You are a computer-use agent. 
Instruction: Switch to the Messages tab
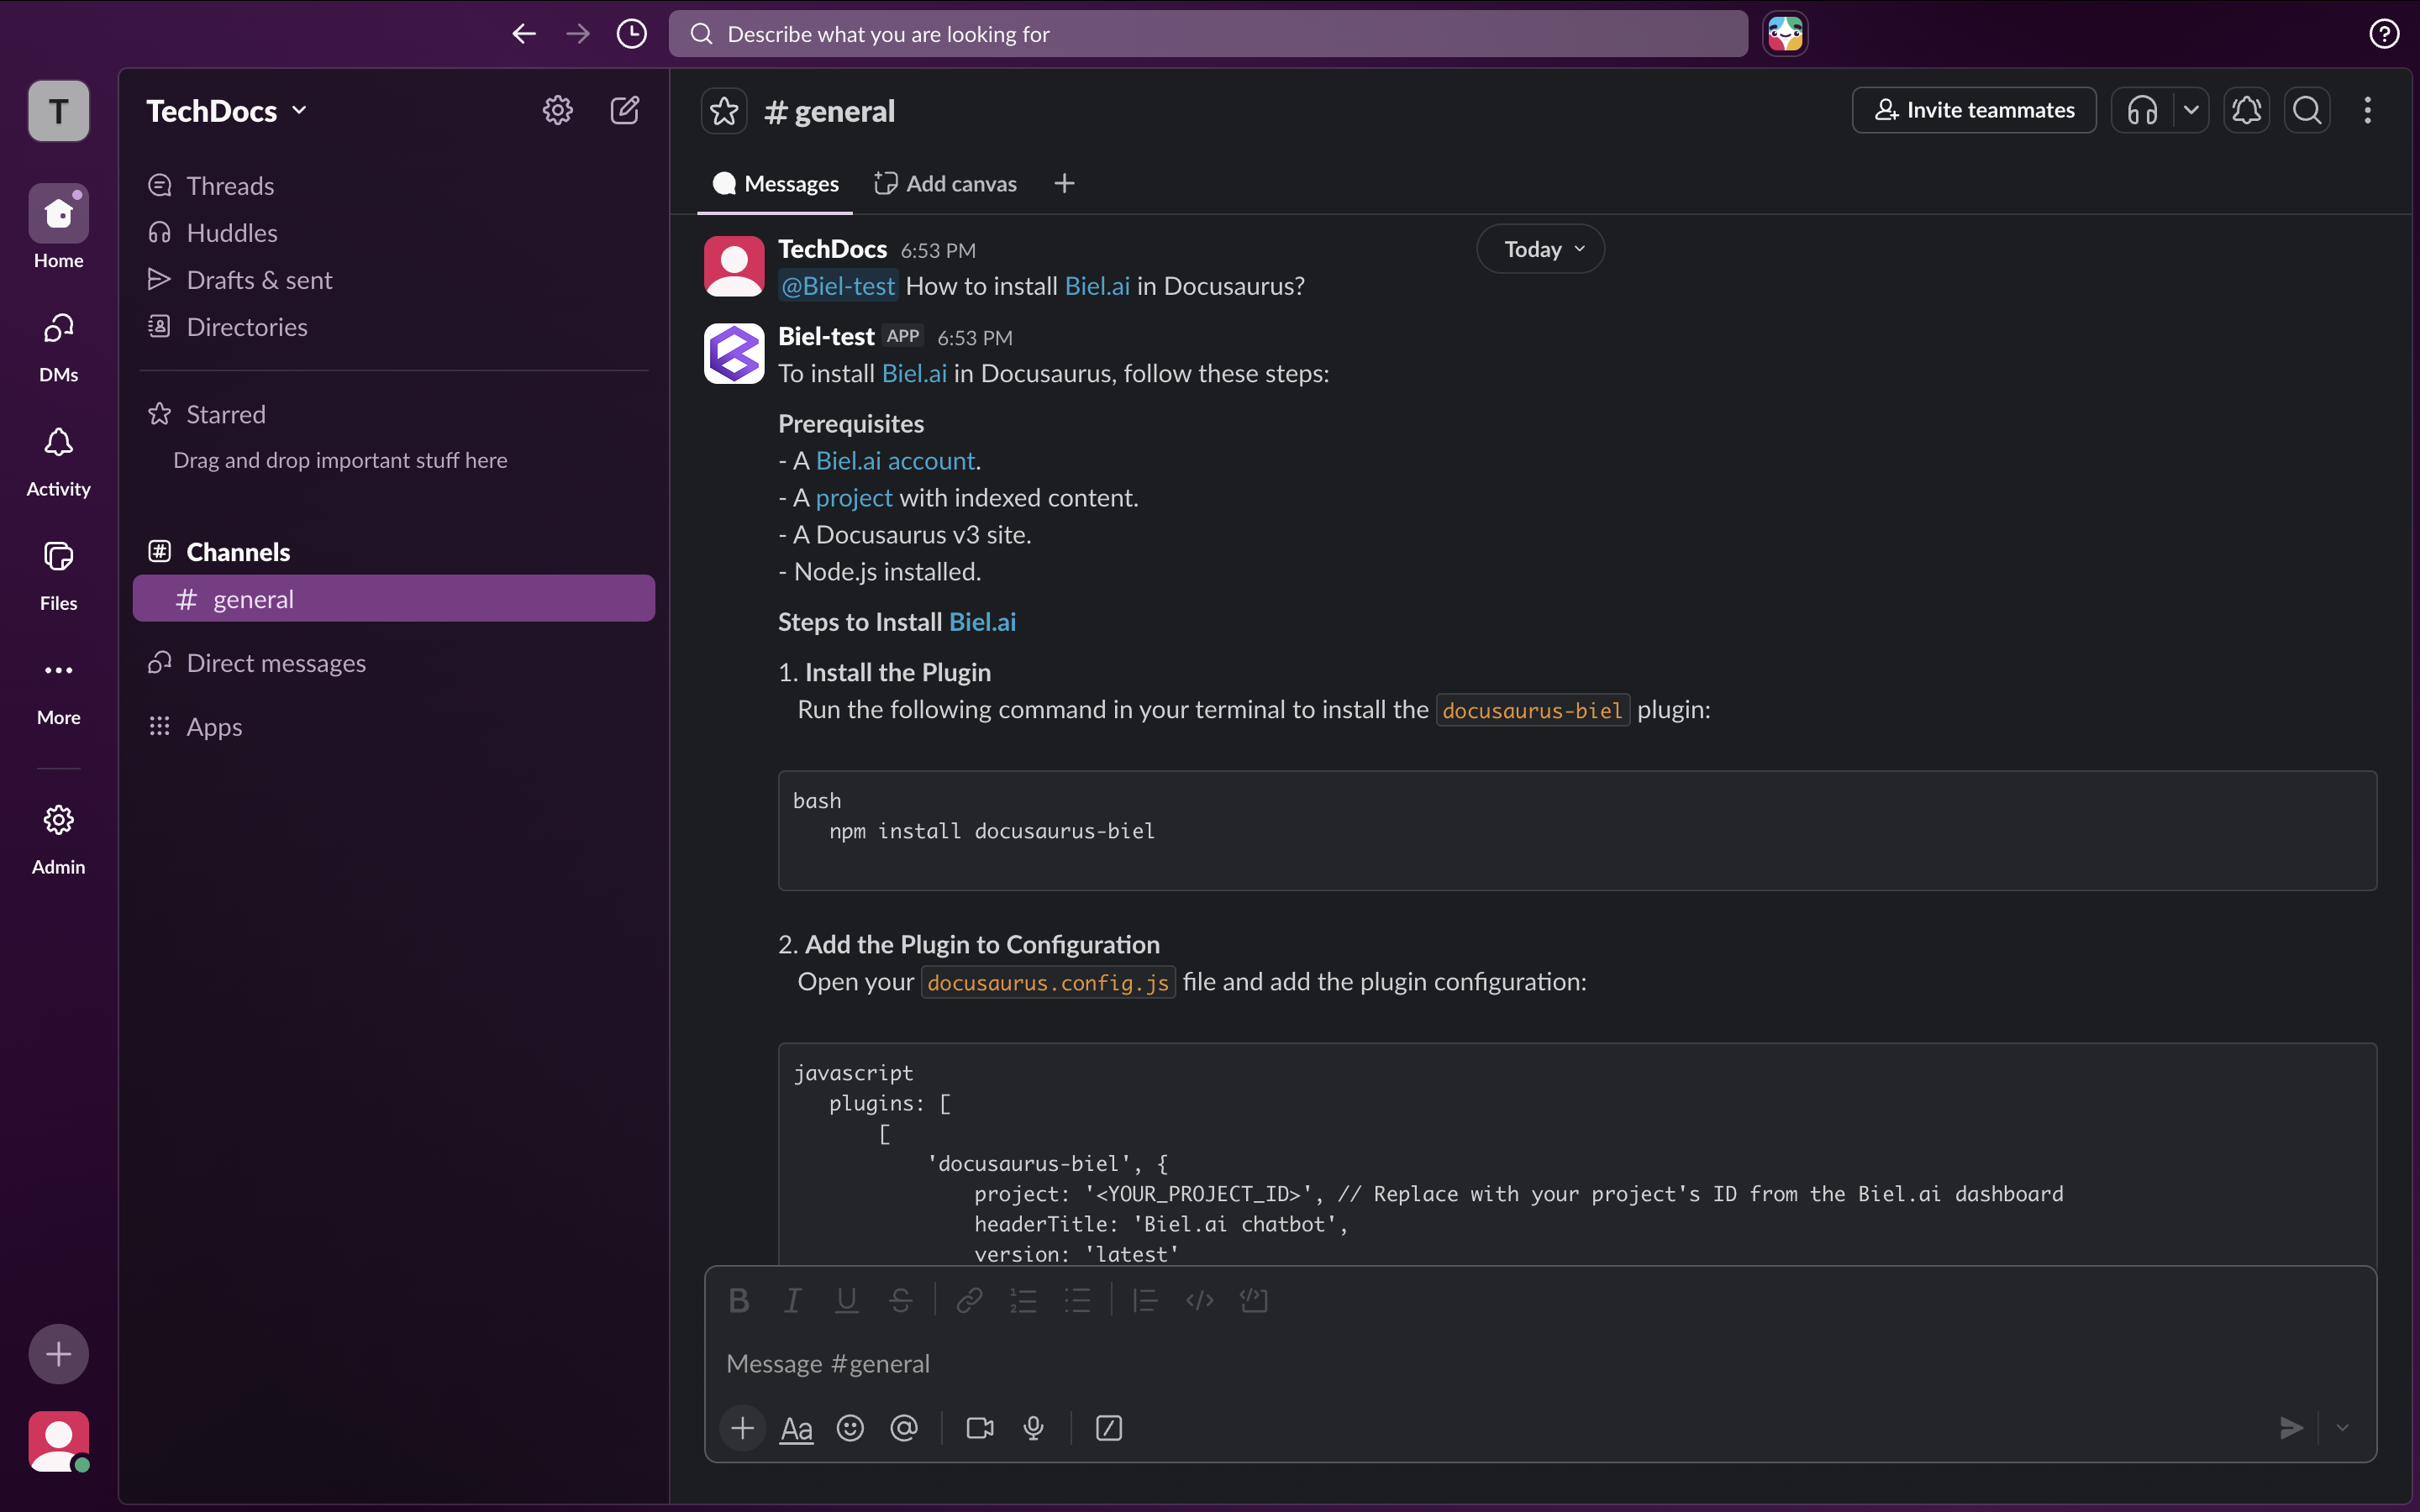tap(775, 183)
